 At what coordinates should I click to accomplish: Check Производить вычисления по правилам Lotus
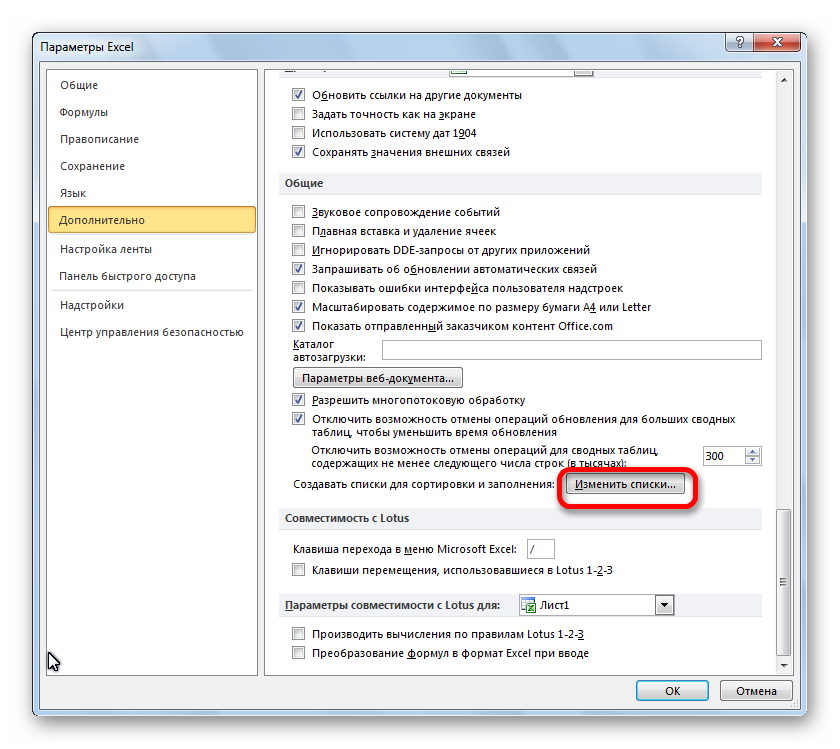tap(298, 634)
